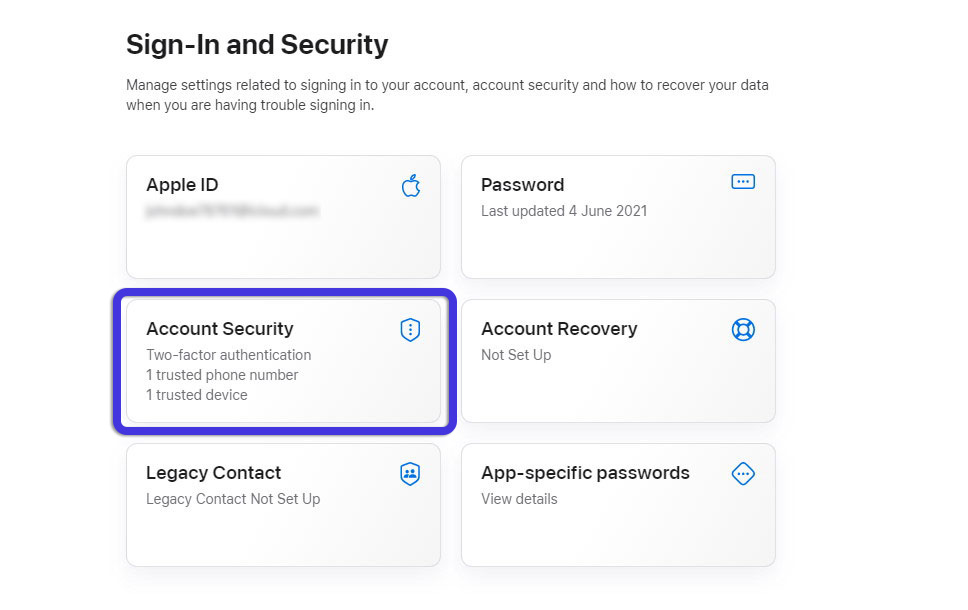Viewport: 968px width, 610px height.
Task: Open the Apple ID card title
Action: (182, 185)
